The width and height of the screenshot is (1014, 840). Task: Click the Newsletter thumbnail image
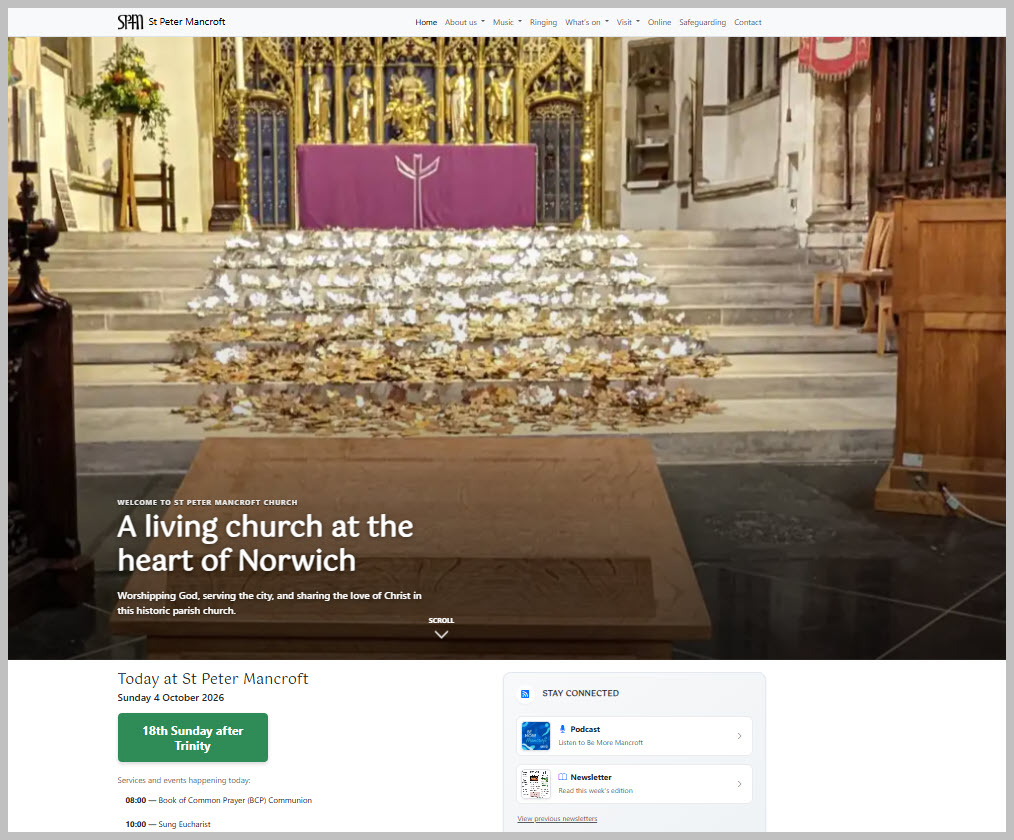point(535,784)
